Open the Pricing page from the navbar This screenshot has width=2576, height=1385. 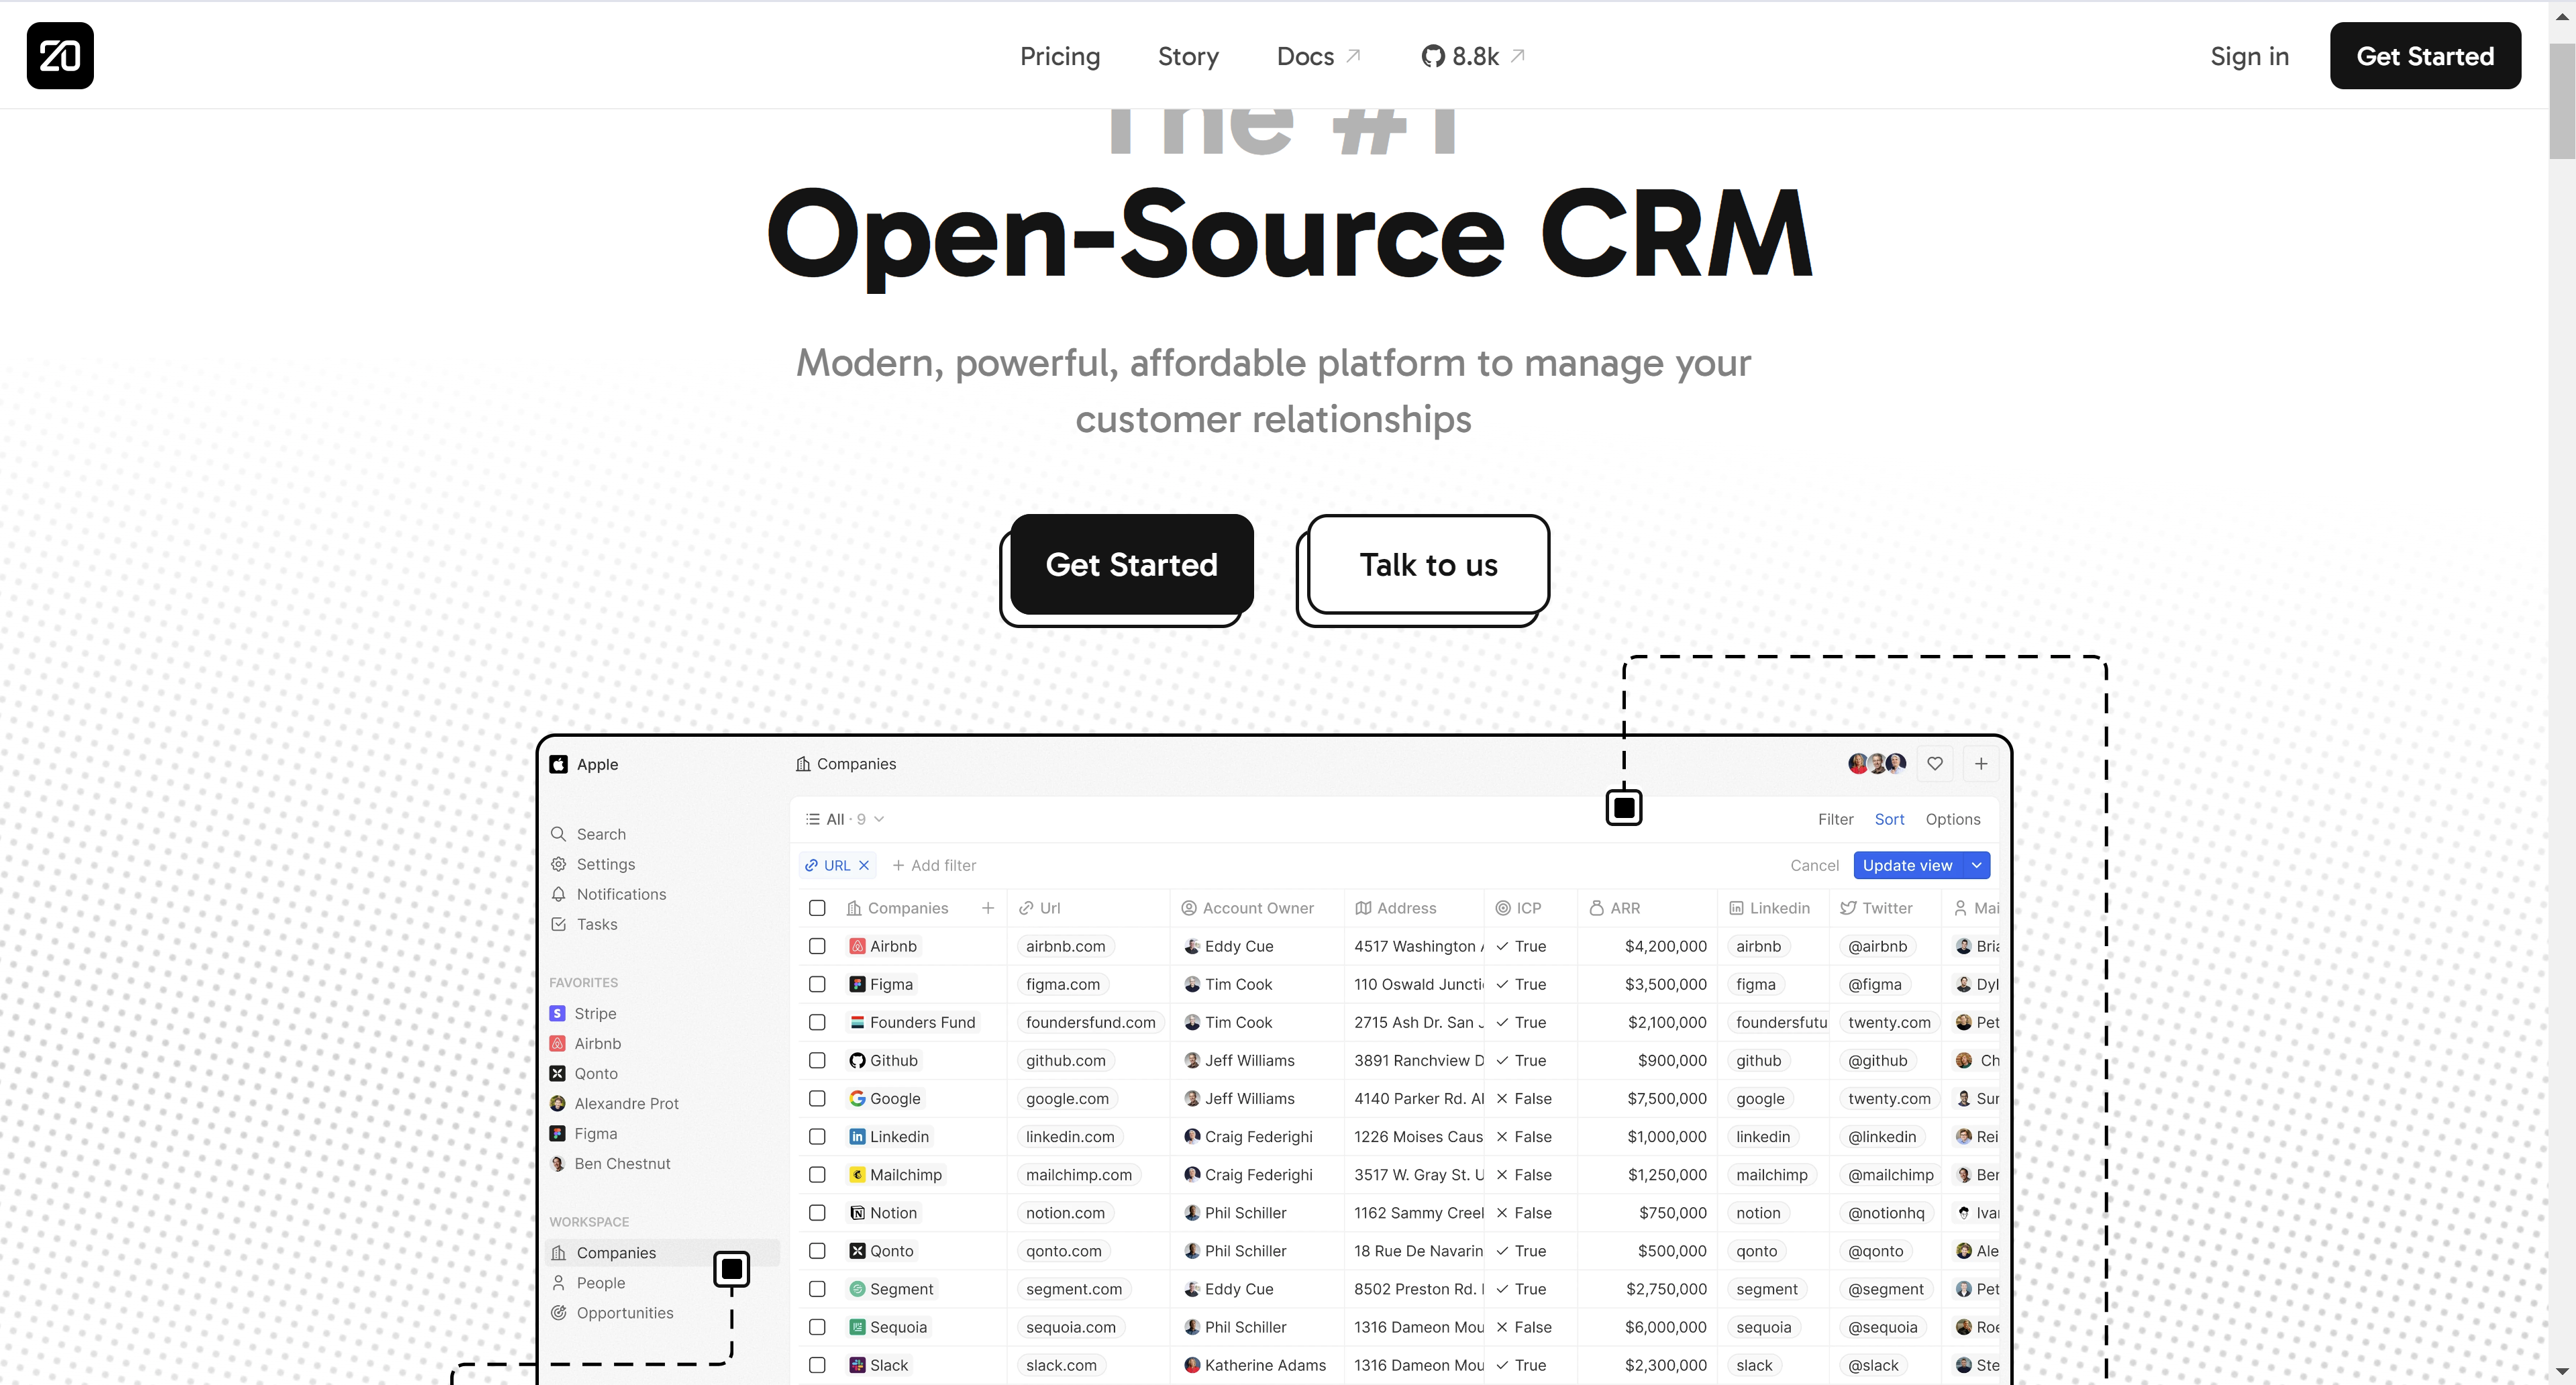point(1059,56)
